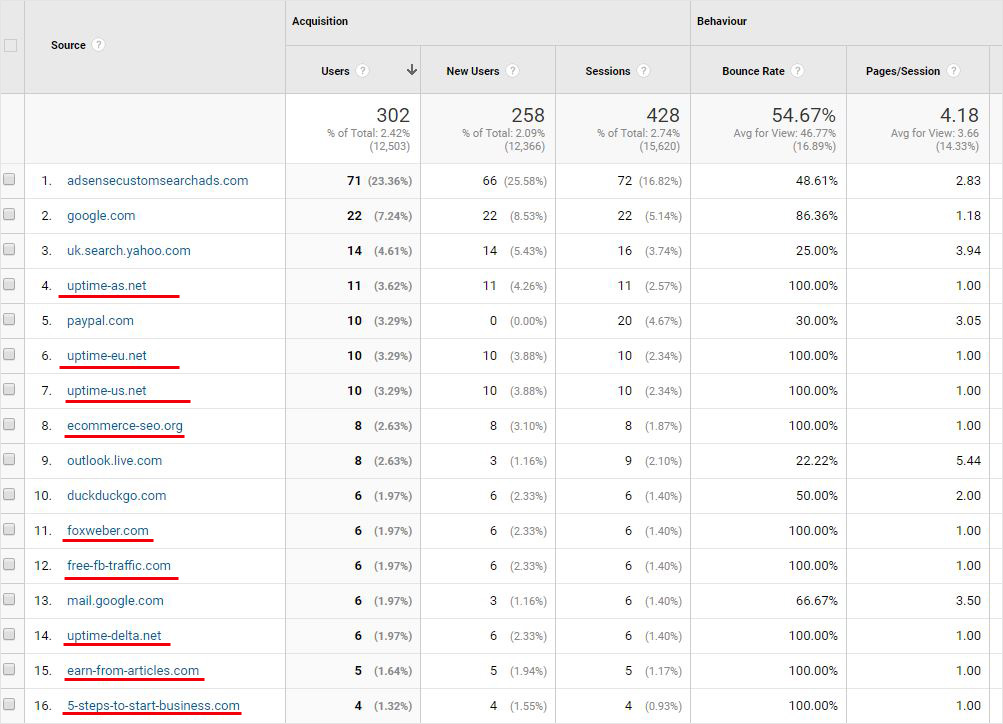Click the total users value 302
Image resolution: width=1003 pixels, height=724 pixels.
pyautogui.click(x=393, y=115)
